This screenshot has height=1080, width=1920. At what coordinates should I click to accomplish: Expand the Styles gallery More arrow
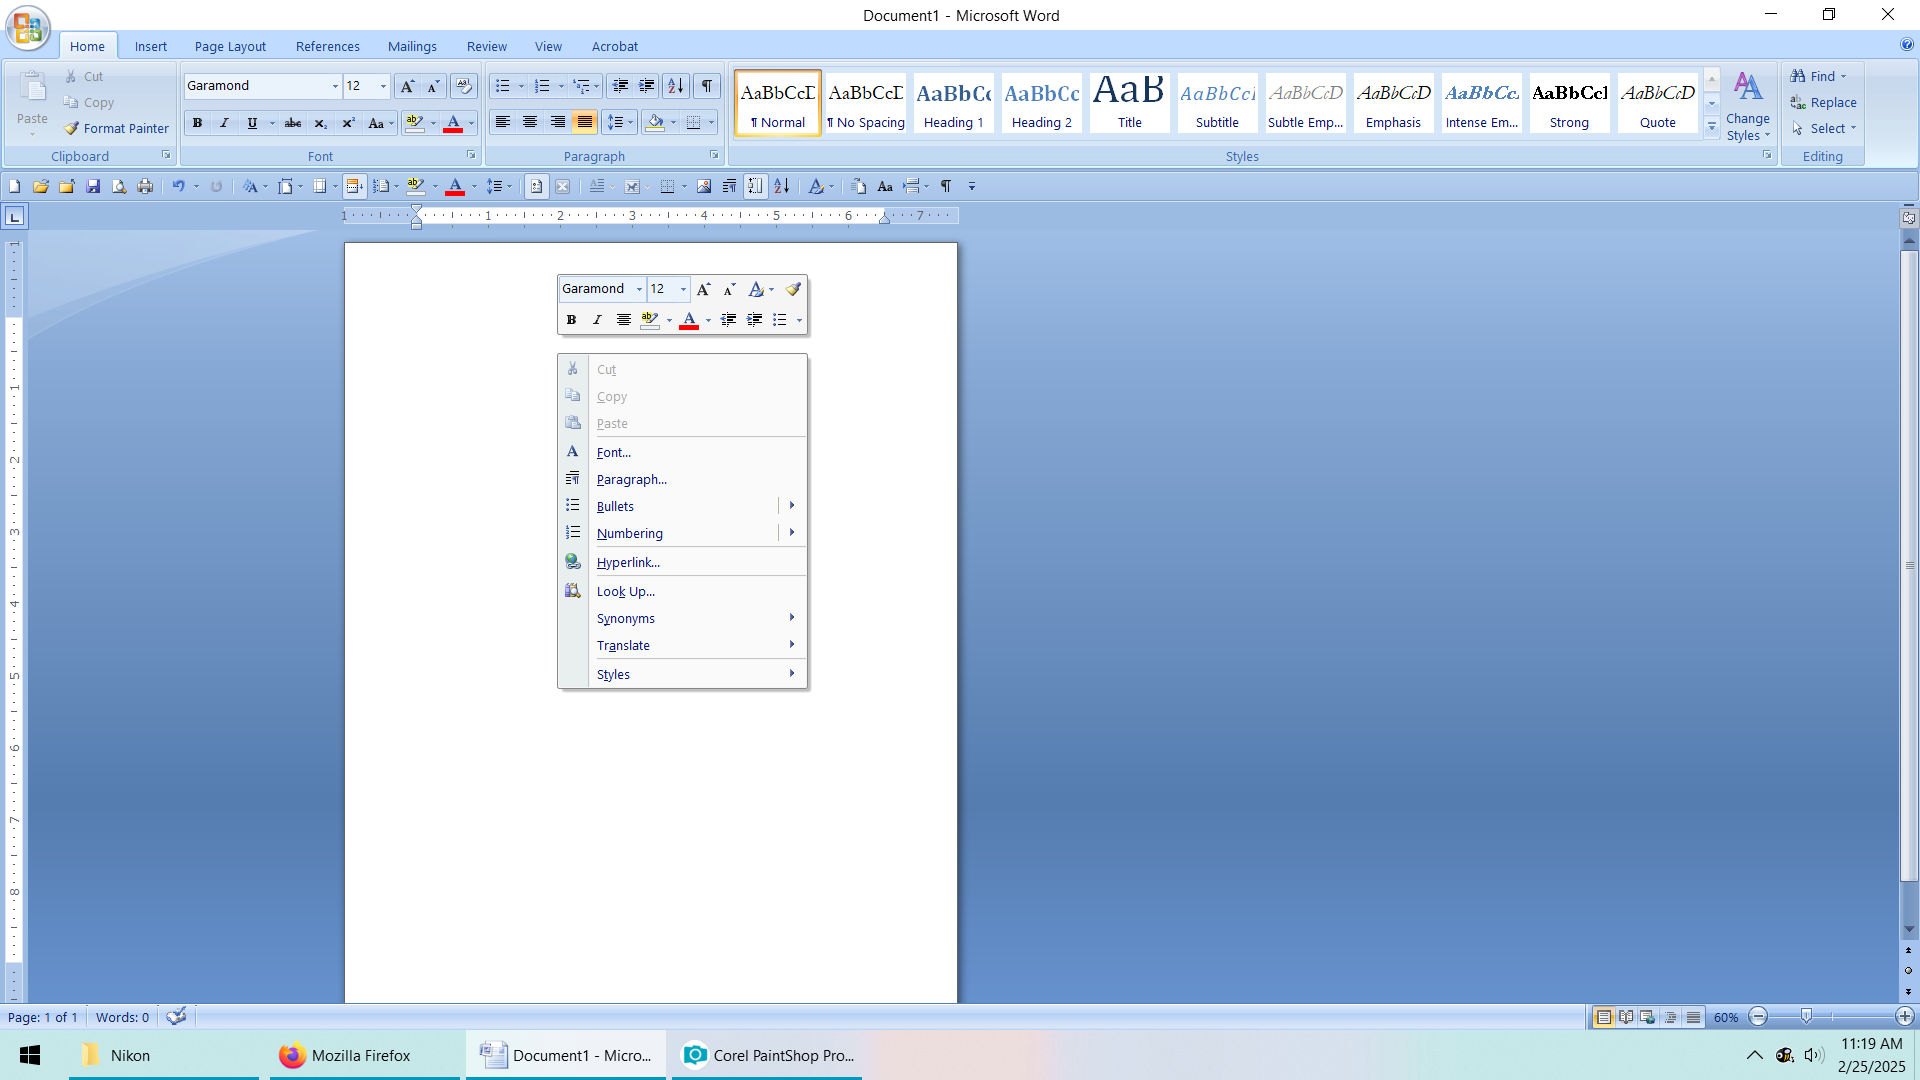click(x=1711, y=127)
